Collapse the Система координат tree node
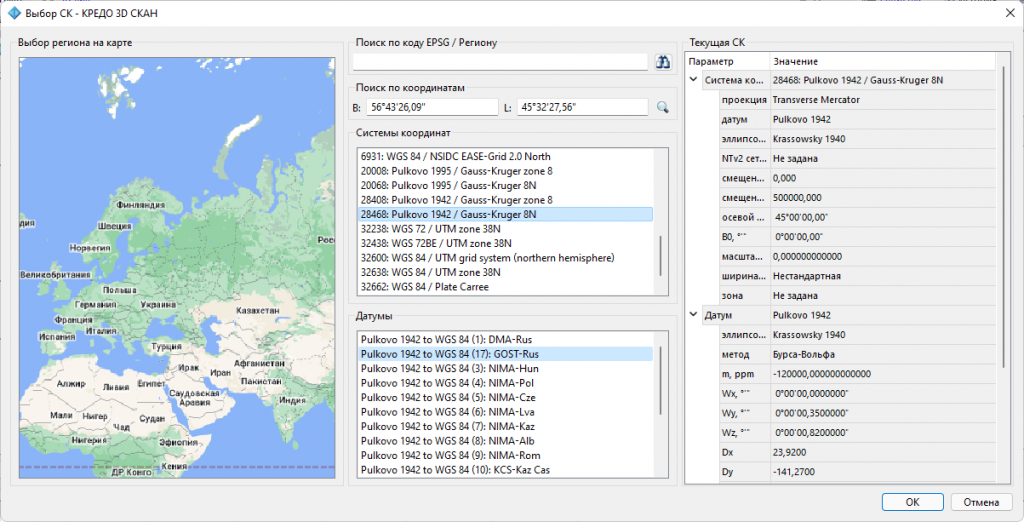The image size is (1024, 522). [x=694, y=80]
